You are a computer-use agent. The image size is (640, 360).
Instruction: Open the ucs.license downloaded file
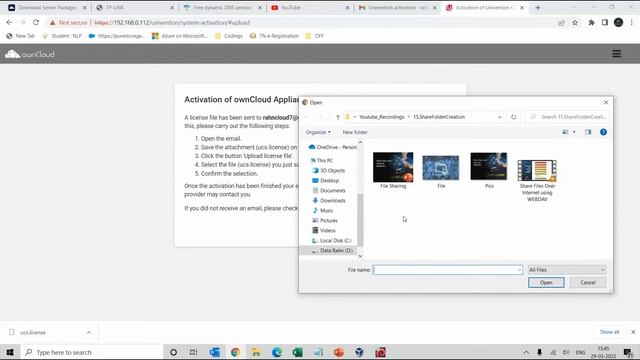pyautogui.click(x=33, y=332)
